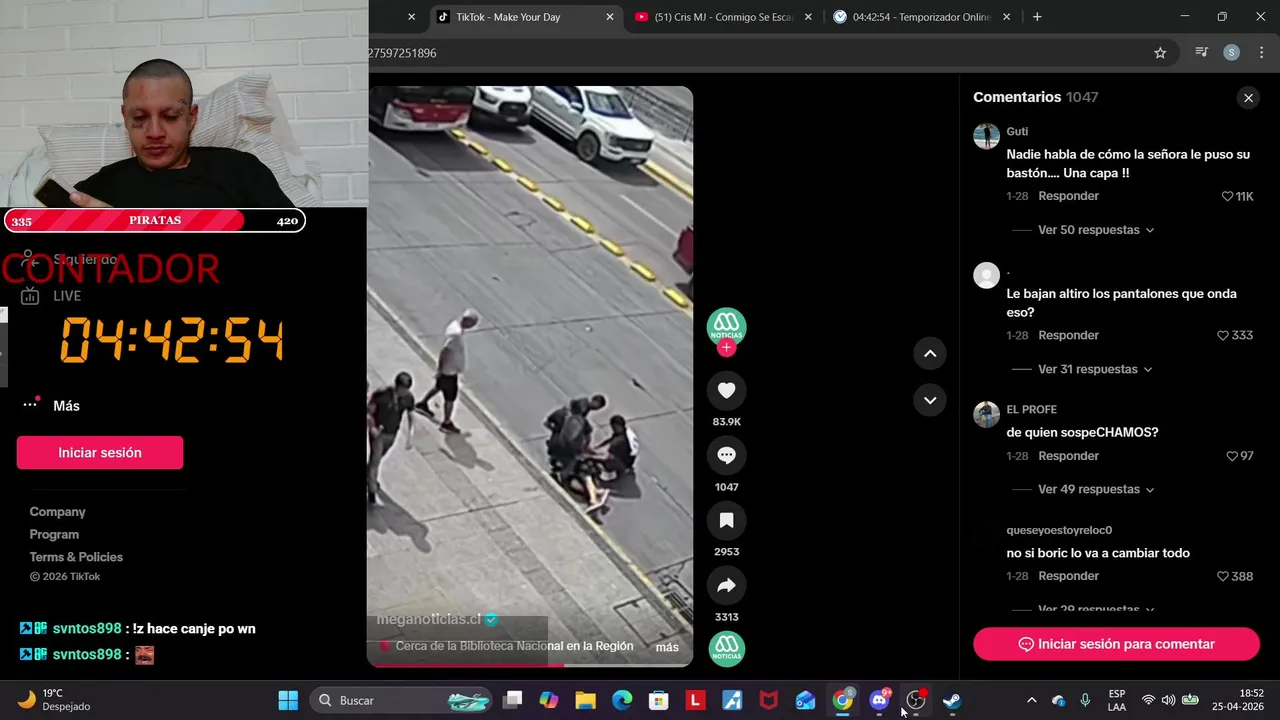Reply to Guti's comment via Responder

point(1068,196)
